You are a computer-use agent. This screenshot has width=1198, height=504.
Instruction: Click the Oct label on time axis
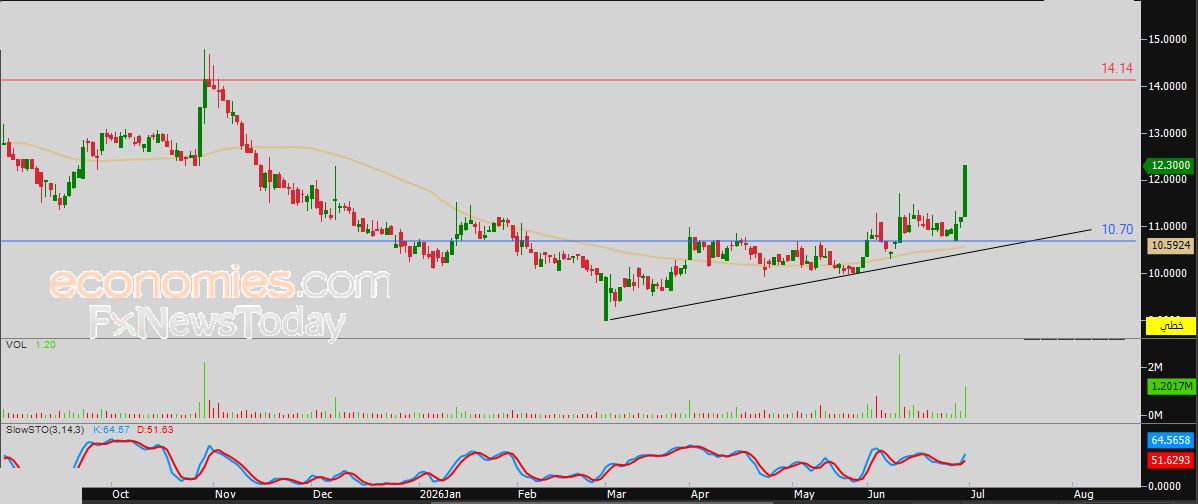[120, 494]
